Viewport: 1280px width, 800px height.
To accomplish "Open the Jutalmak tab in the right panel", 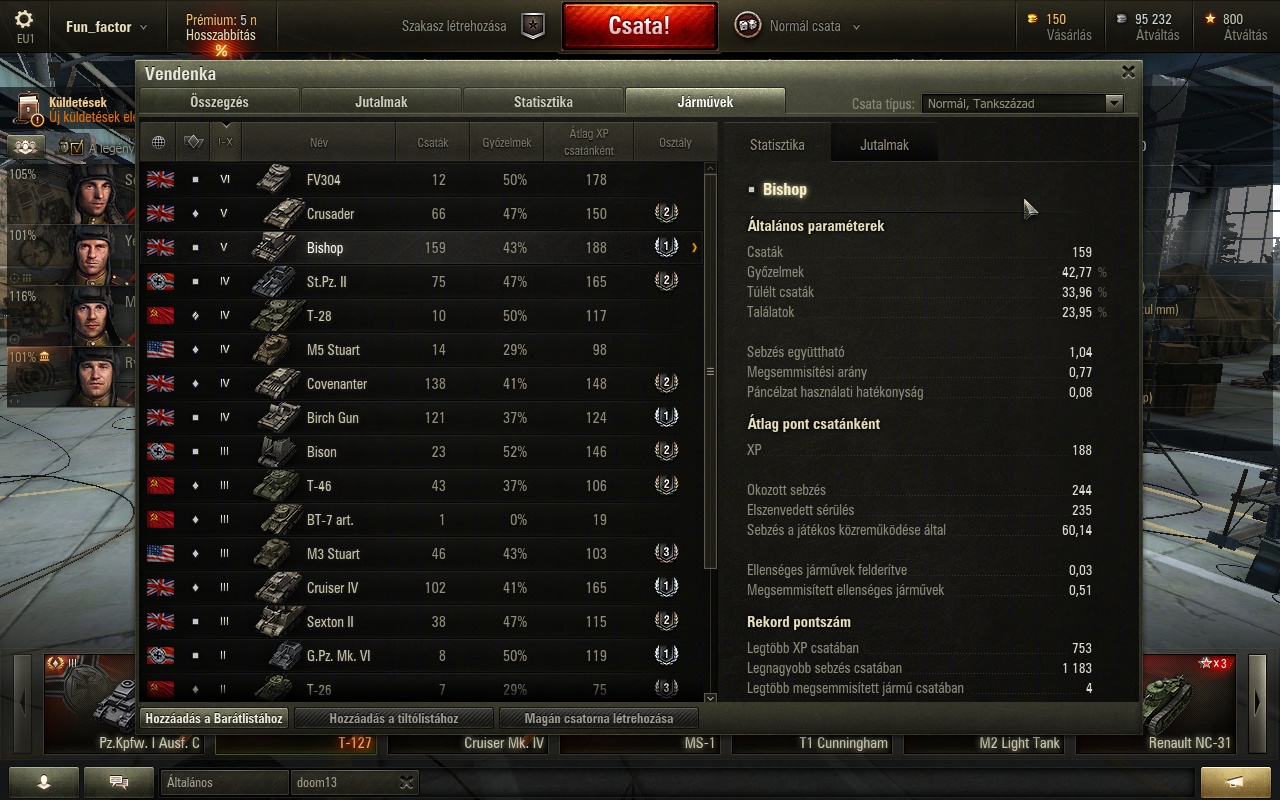I will (884, 144).
